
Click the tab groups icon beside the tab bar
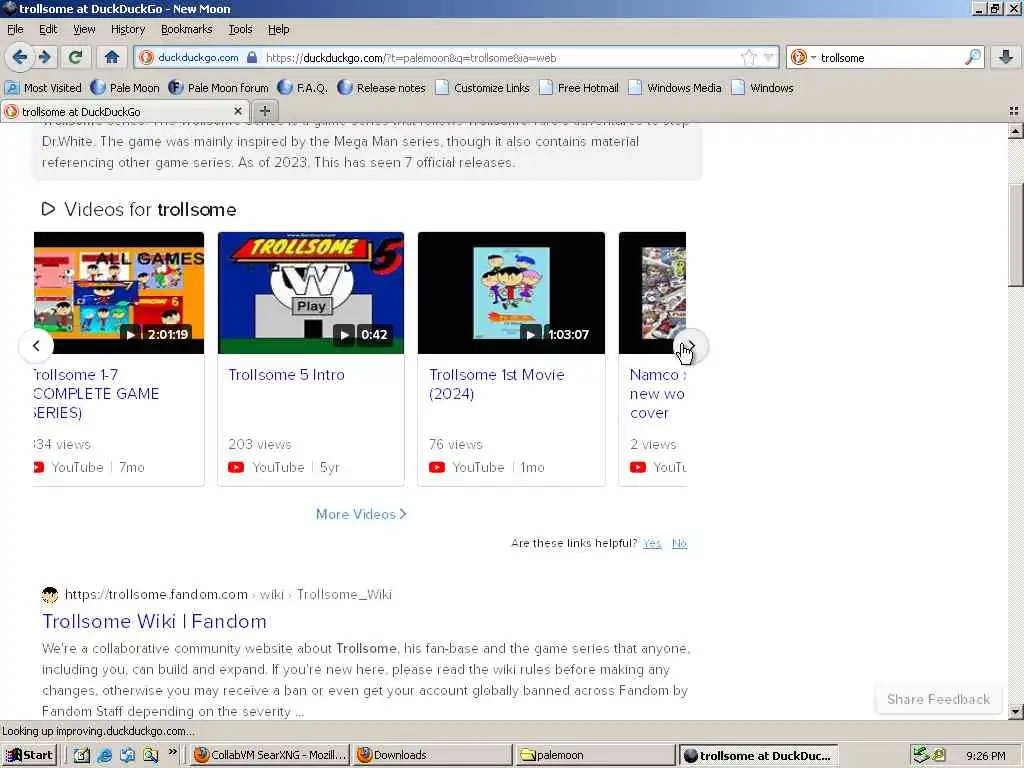point(1014,111)
